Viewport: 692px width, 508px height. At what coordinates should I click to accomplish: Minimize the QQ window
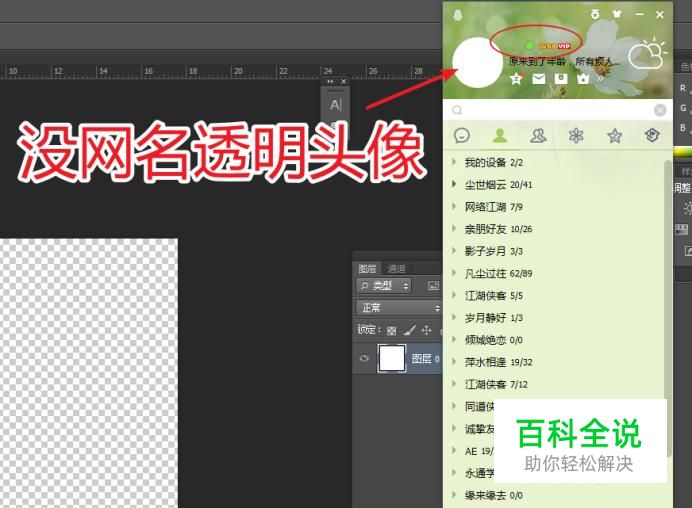(639, 15)
